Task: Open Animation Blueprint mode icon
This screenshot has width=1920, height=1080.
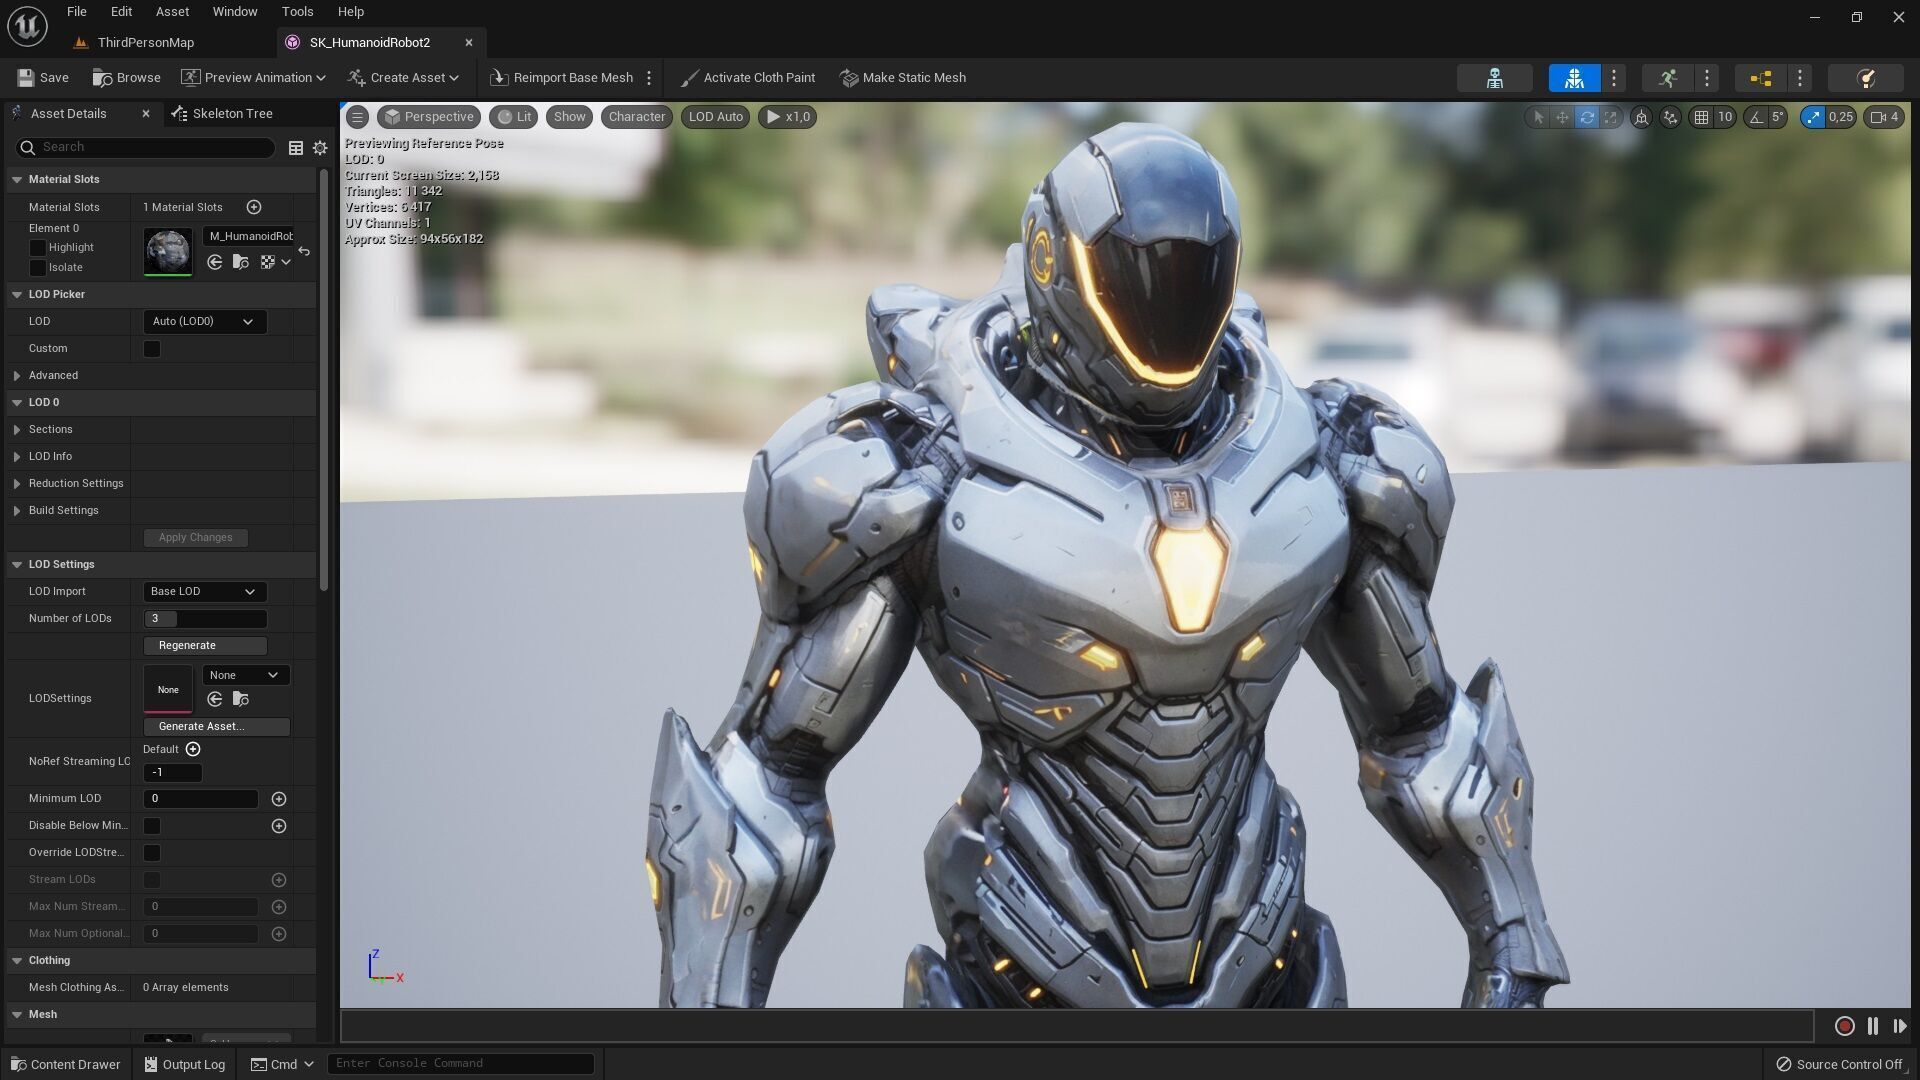Action: (x=1761, y=78)
